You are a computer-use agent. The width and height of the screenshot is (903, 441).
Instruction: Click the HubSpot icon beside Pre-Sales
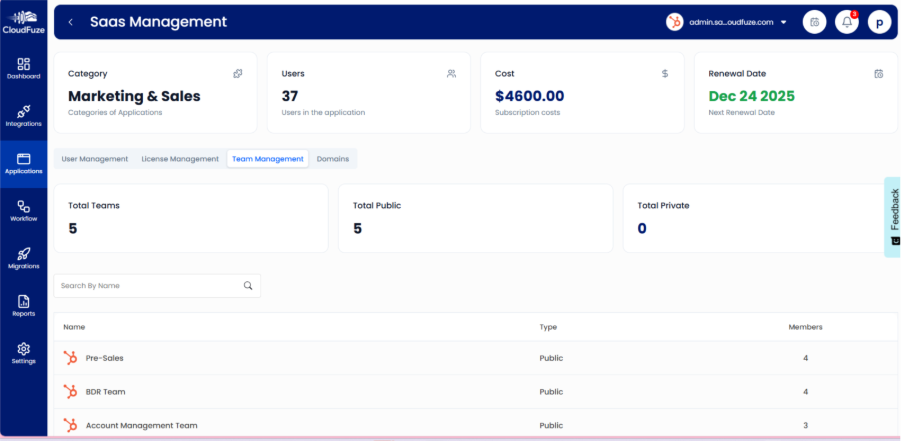click(70, 358)
